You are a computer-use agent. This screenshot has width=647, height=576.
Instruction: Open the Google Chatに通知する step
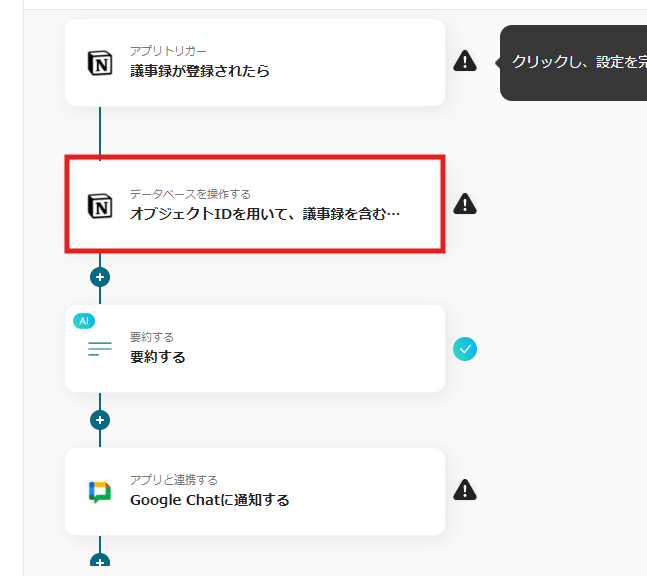(255, 492)
